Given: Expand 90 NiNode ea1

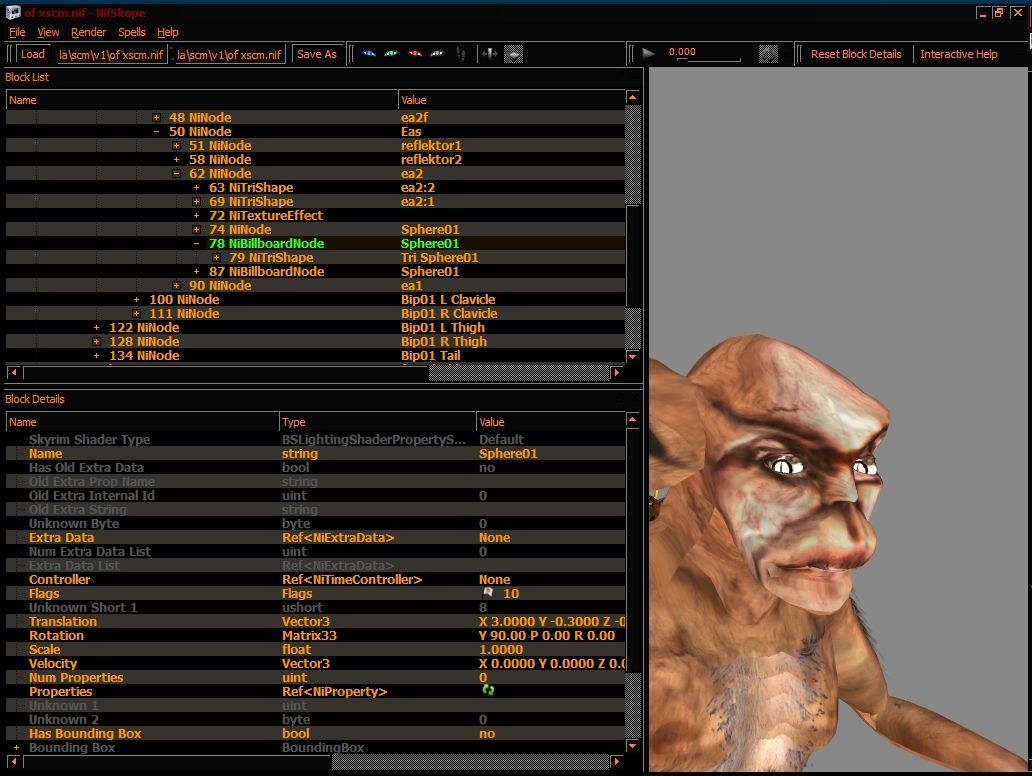Looking at the screenshot, I should click(x=176, y=285).
